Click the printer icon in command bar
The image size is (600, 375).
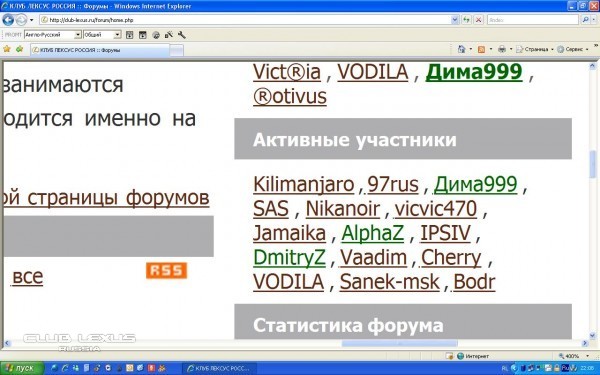pos(502,49)
